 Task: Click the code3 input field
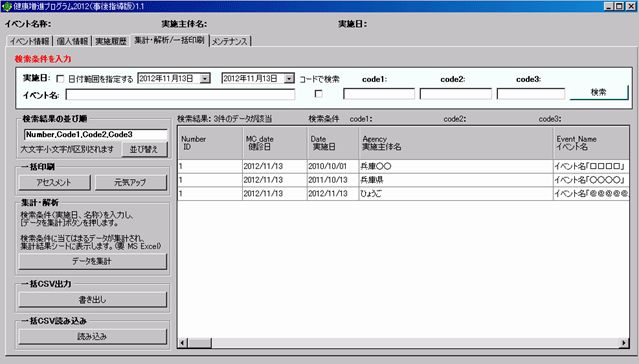(x=531, y=94)
